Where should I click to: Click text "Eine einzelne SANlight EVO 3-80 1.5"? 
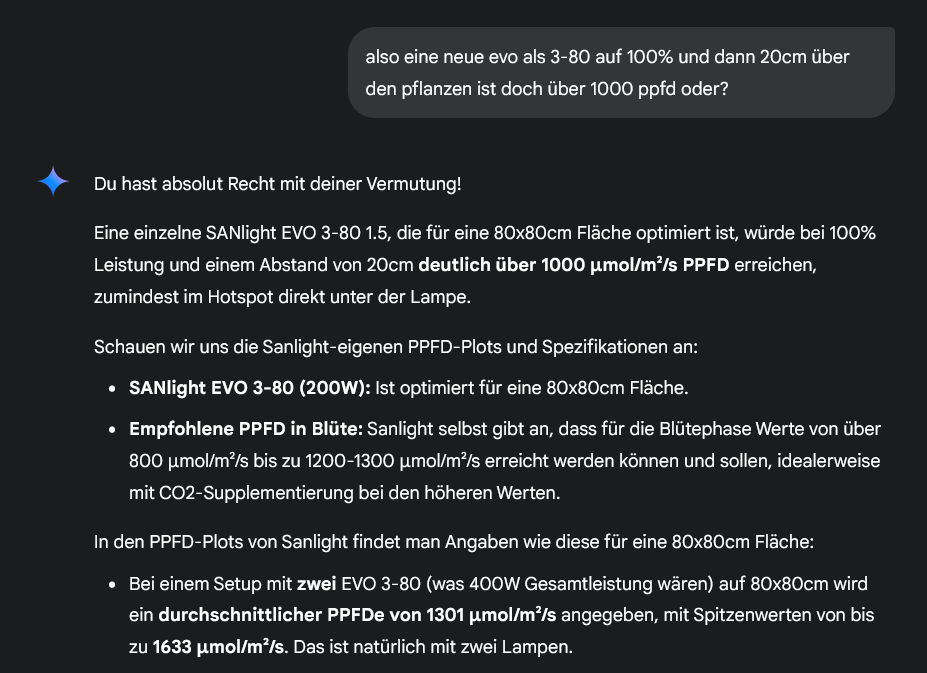[241, 233]
